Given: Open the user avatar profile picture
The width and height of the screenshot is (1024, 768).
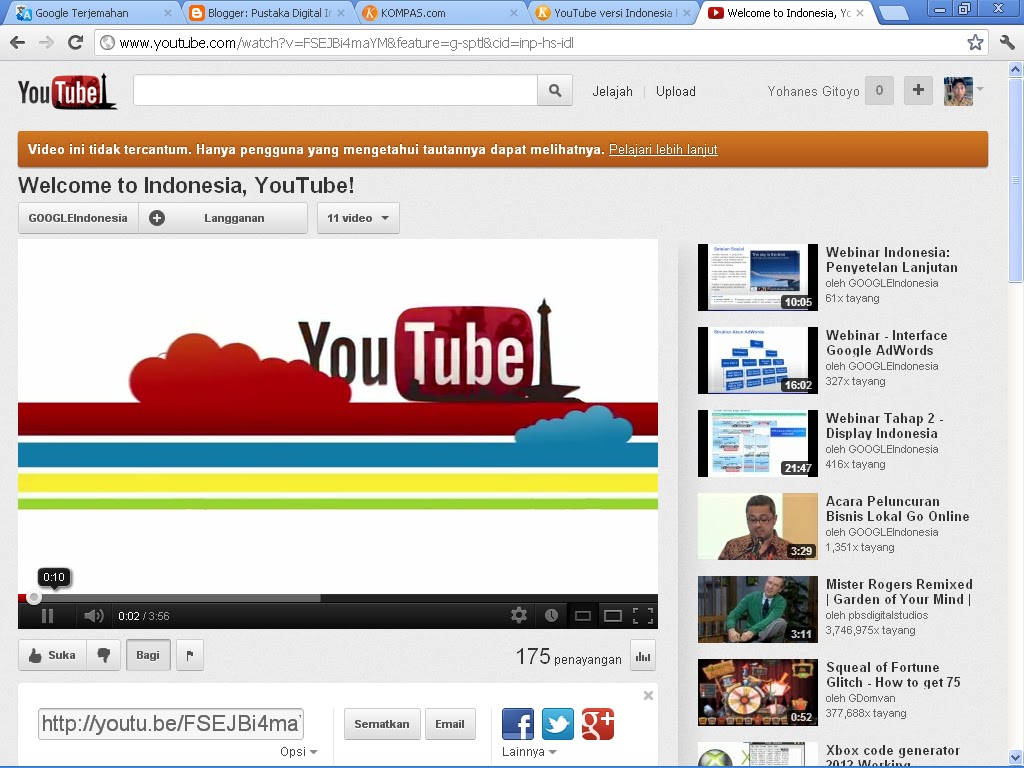Looking at the screenshot, I should (958, 91).
